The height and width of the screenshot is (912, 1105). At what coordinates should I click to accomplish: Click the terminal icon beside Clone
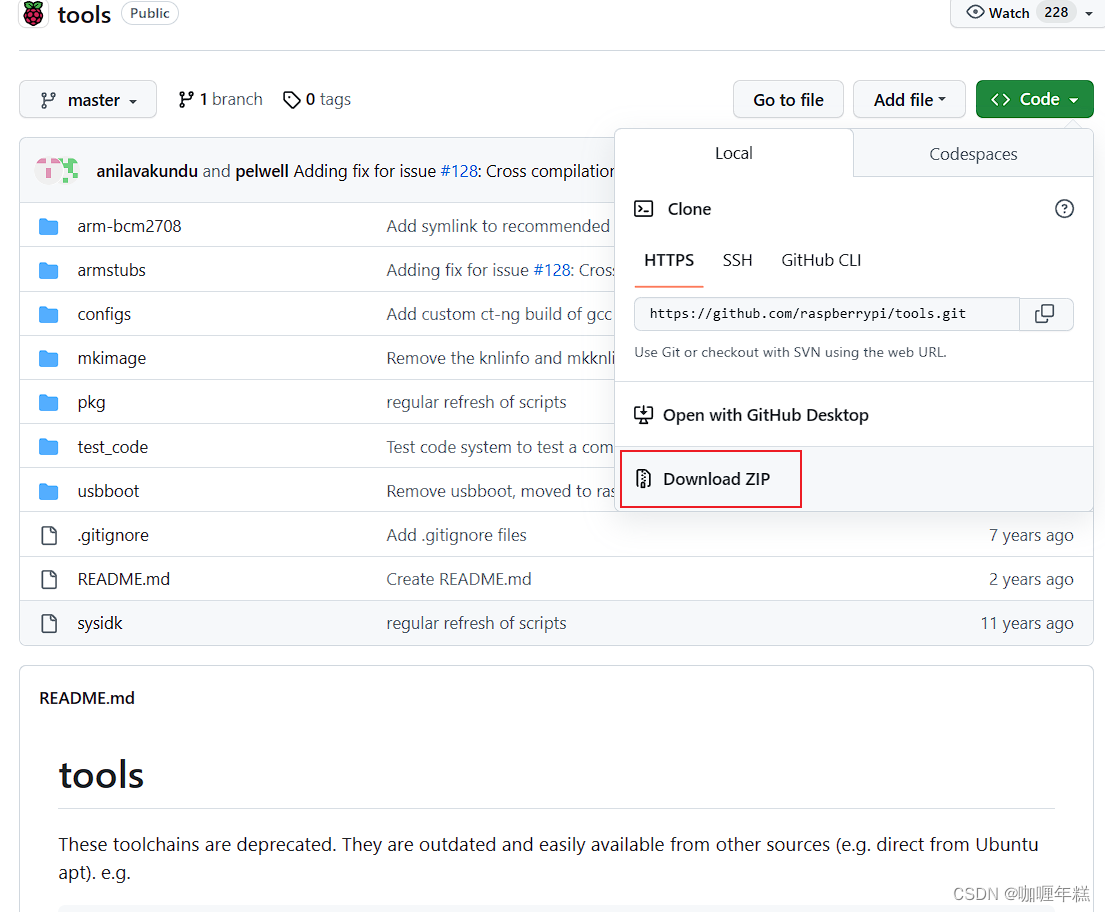643,209
